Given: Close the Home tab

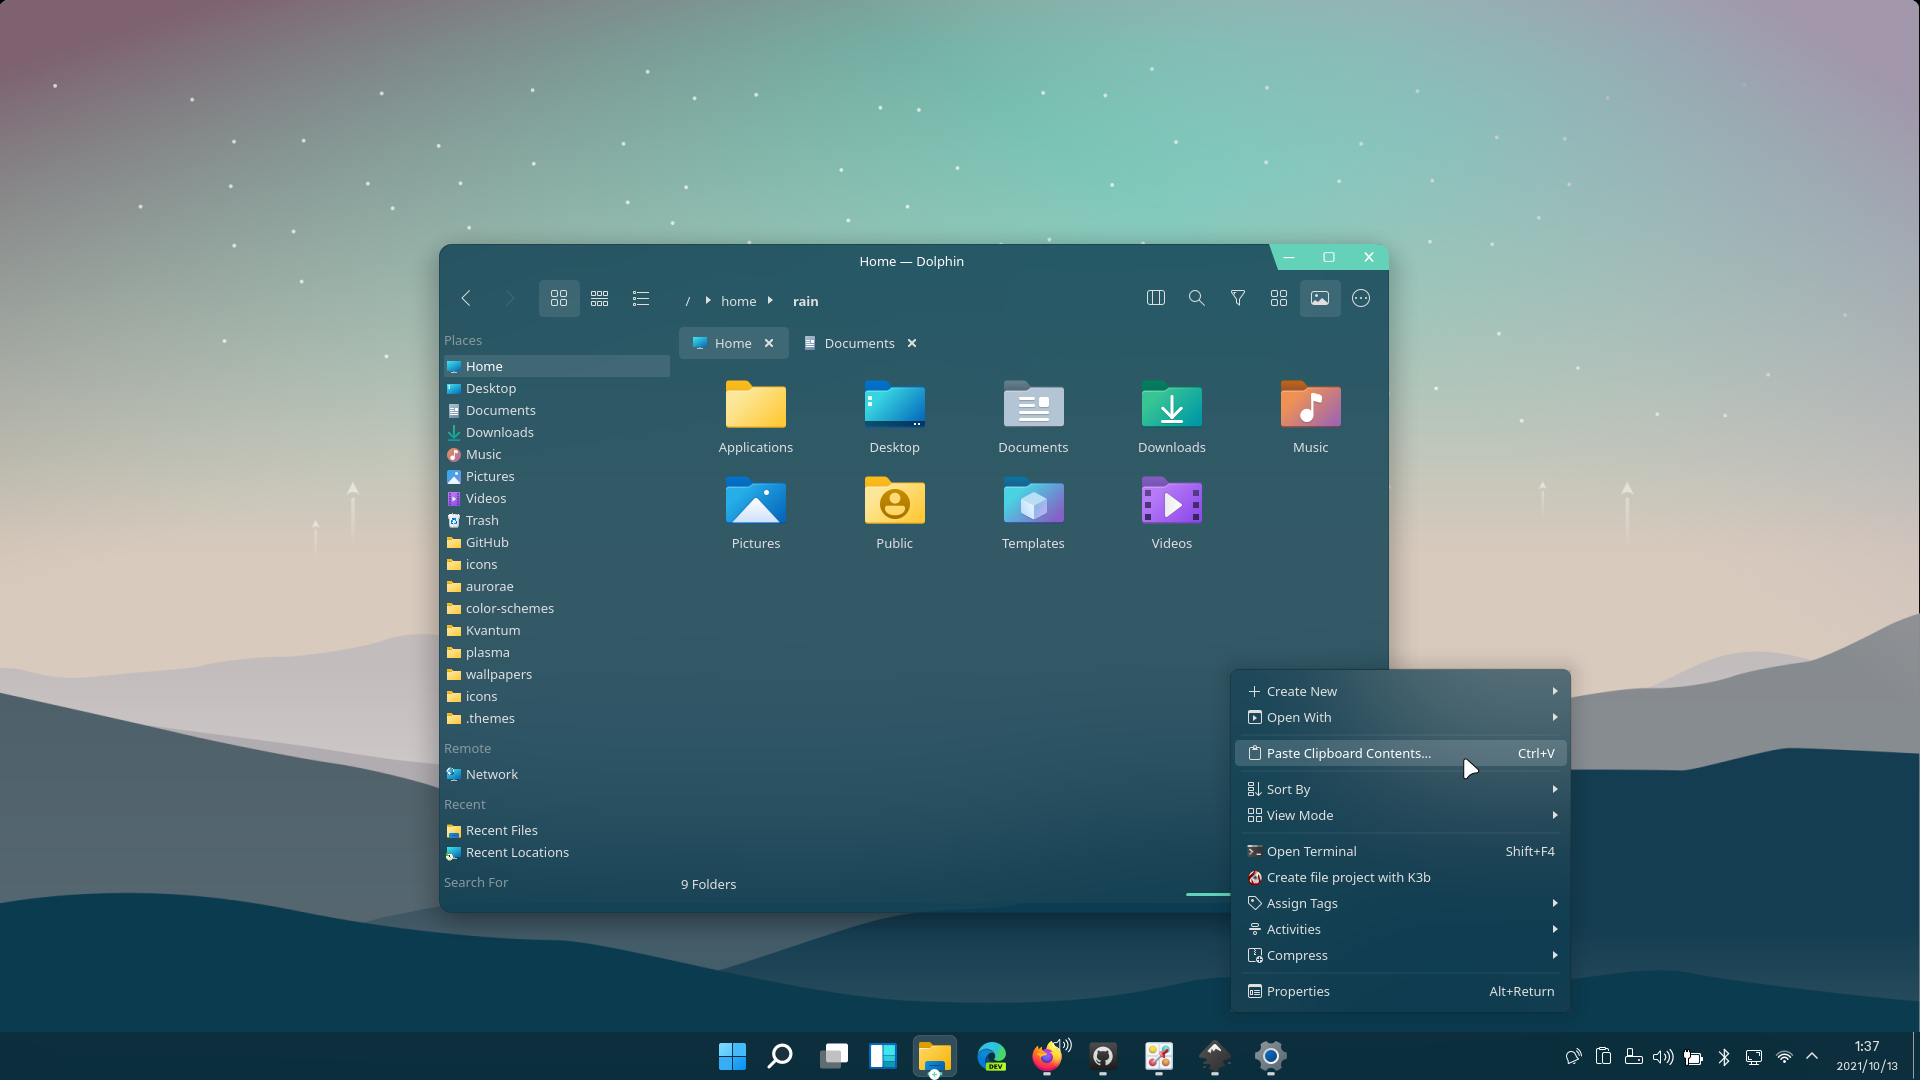Looking at the screenshot, I should (x=769, y=343).
